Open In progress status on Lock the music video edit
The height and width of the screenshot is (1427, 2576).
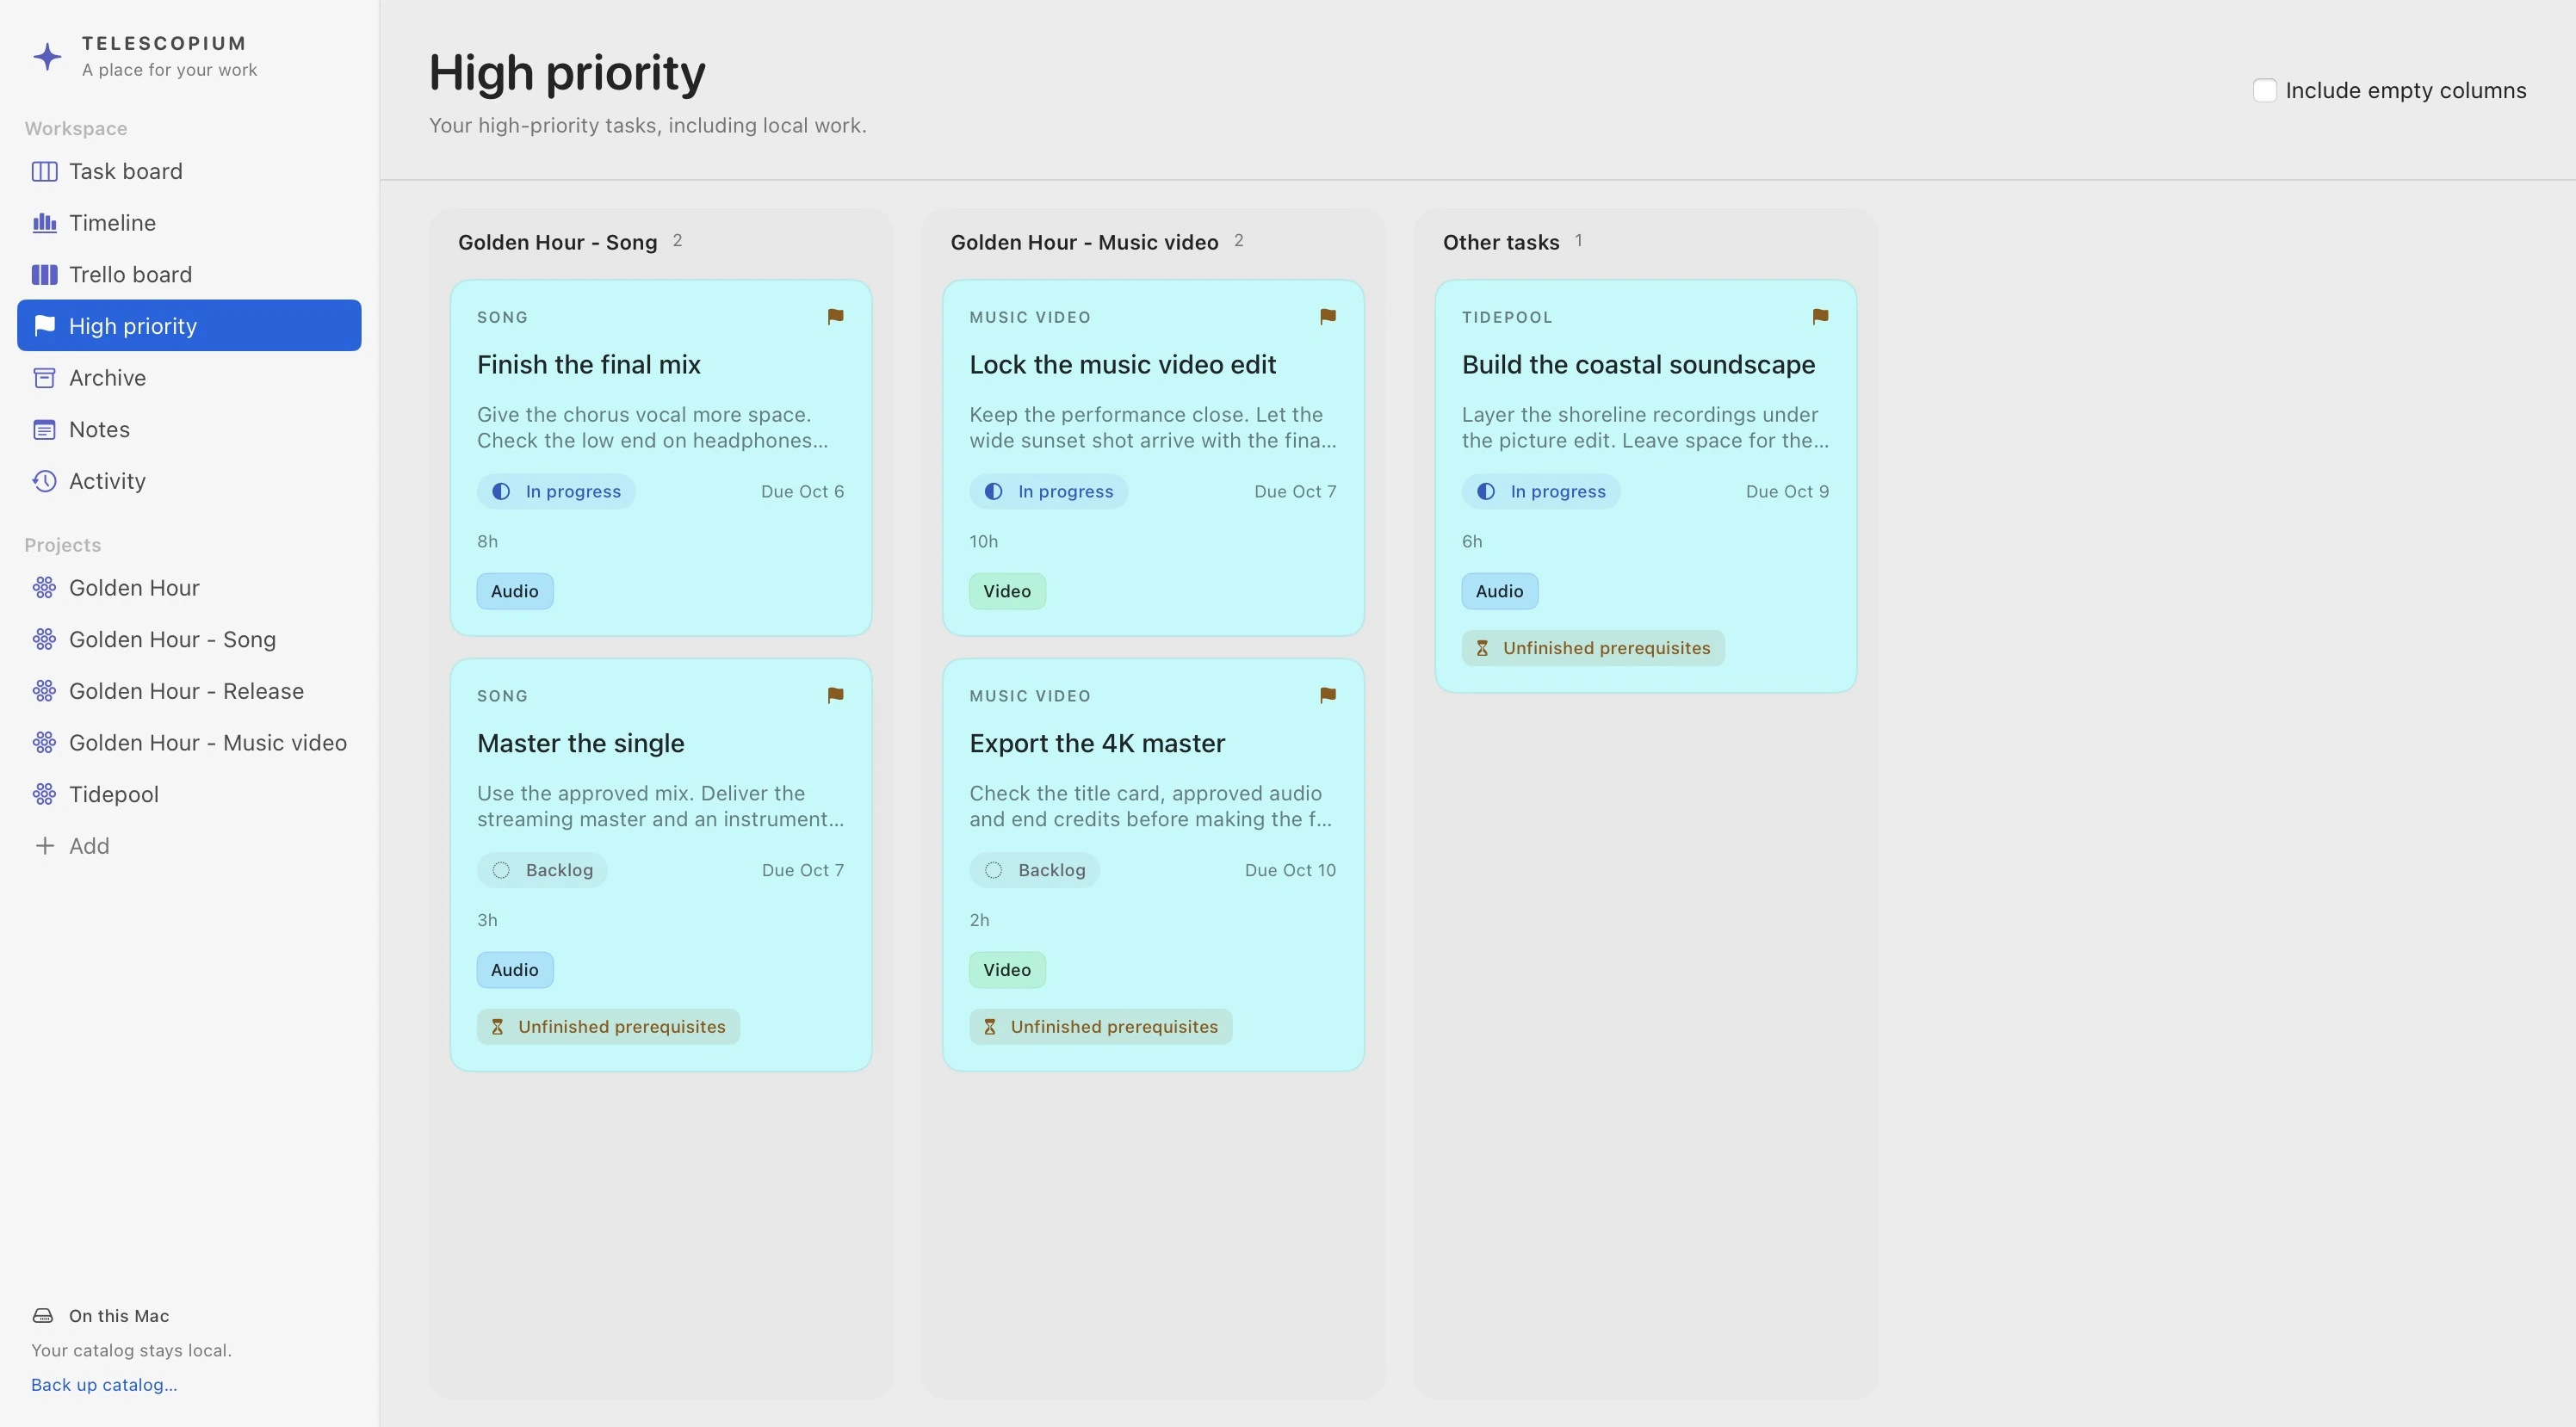click(1048, 492)
